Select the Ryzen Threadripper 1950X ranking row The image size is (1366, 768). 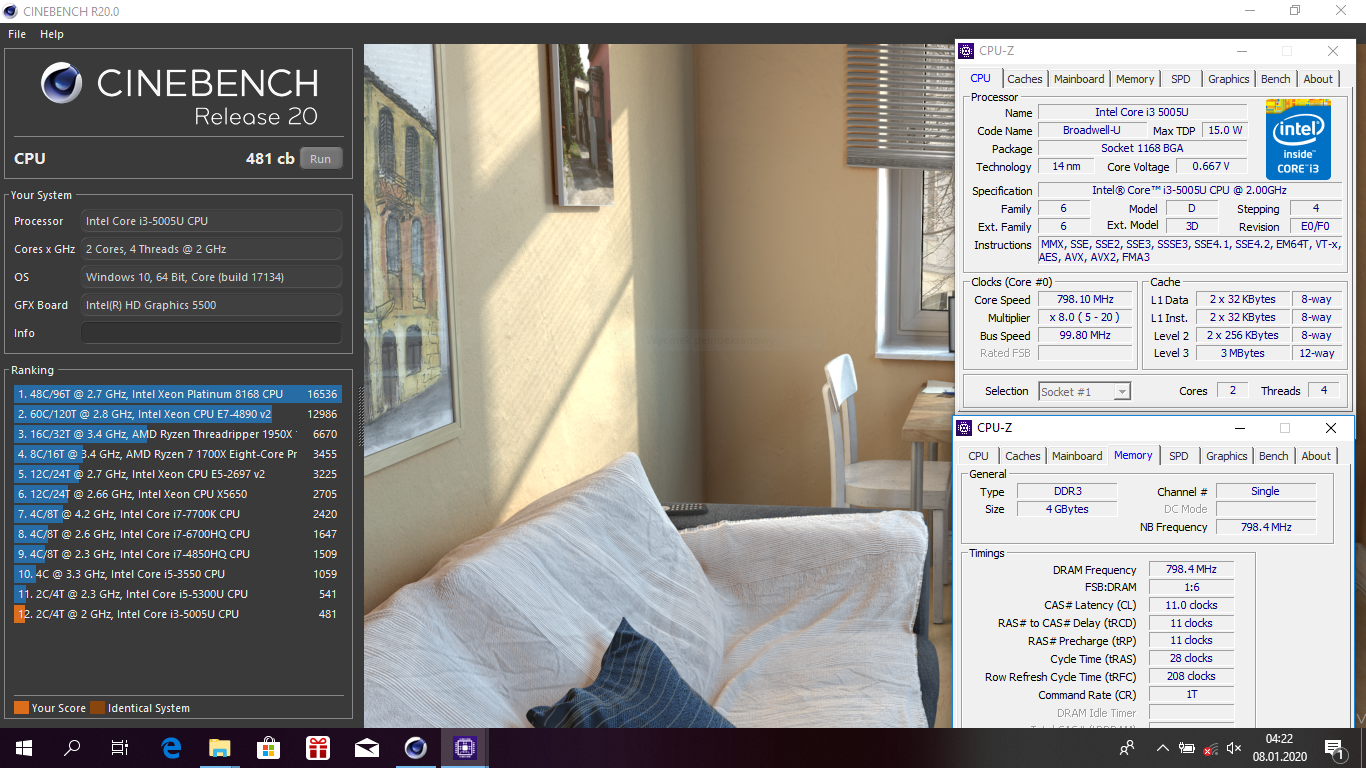[178, 434]
